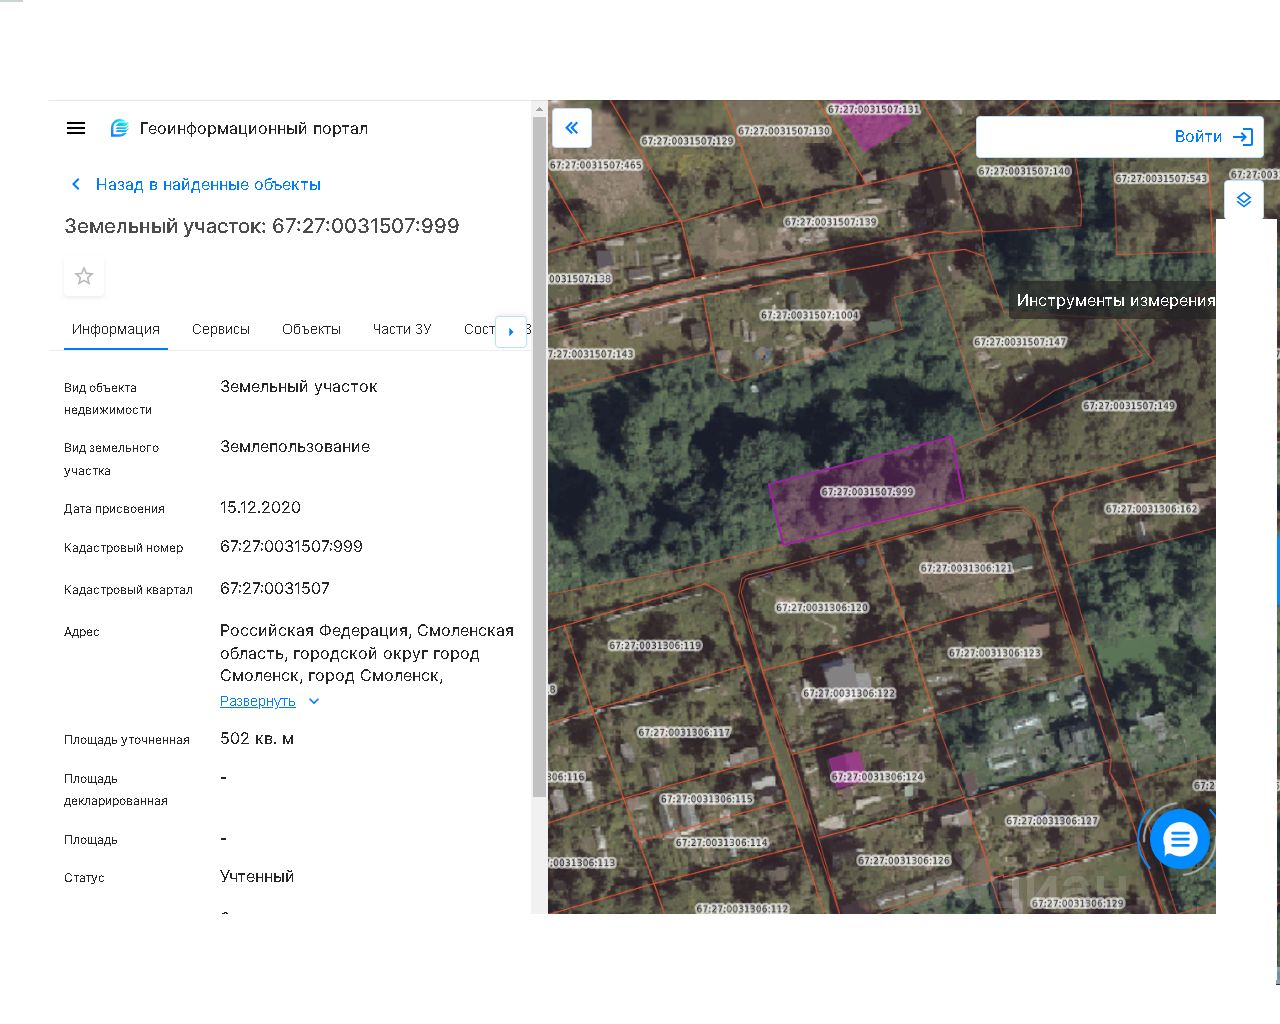Click map parcel label 67:27:0031306:114
The width and height of the screenshot is (1280, 1024).
coord(721,842)
